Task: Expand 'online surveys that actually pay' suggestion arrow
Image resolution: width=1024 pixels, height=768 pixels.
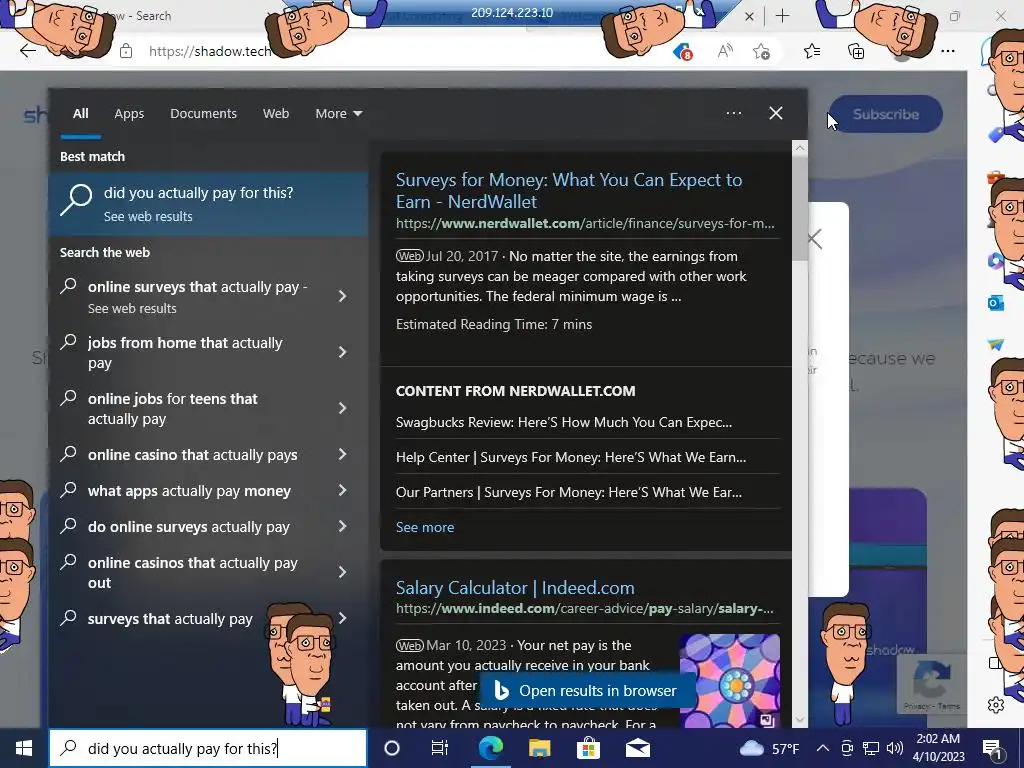Action: tap(342, 296)
